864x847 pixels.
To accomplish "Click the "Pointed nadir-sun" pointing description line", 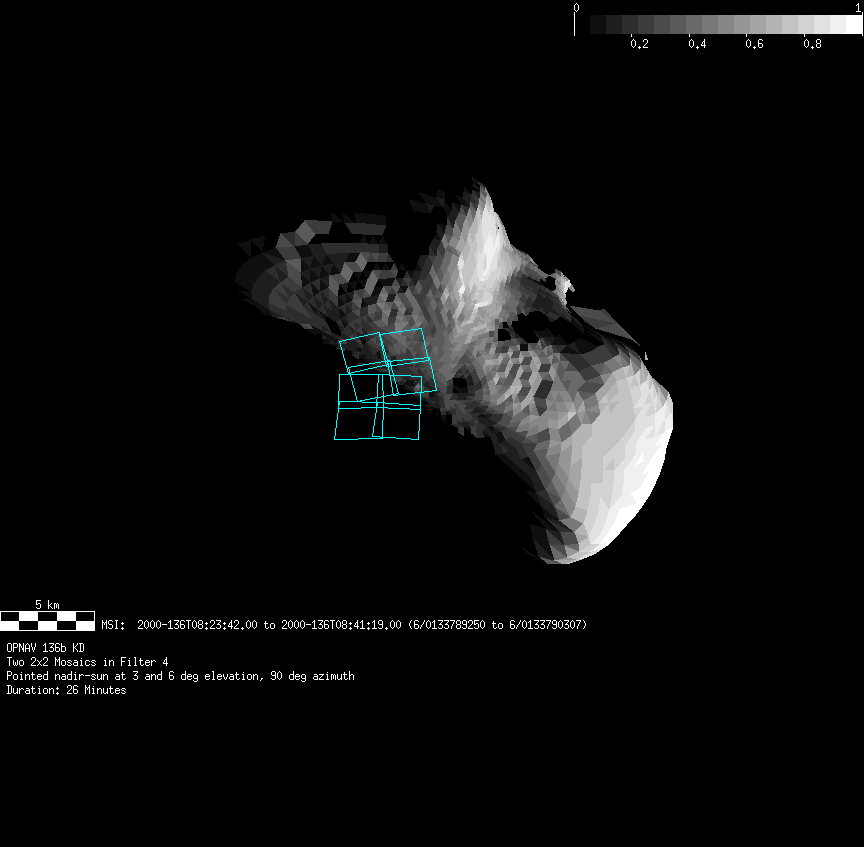I will point(180,676).
